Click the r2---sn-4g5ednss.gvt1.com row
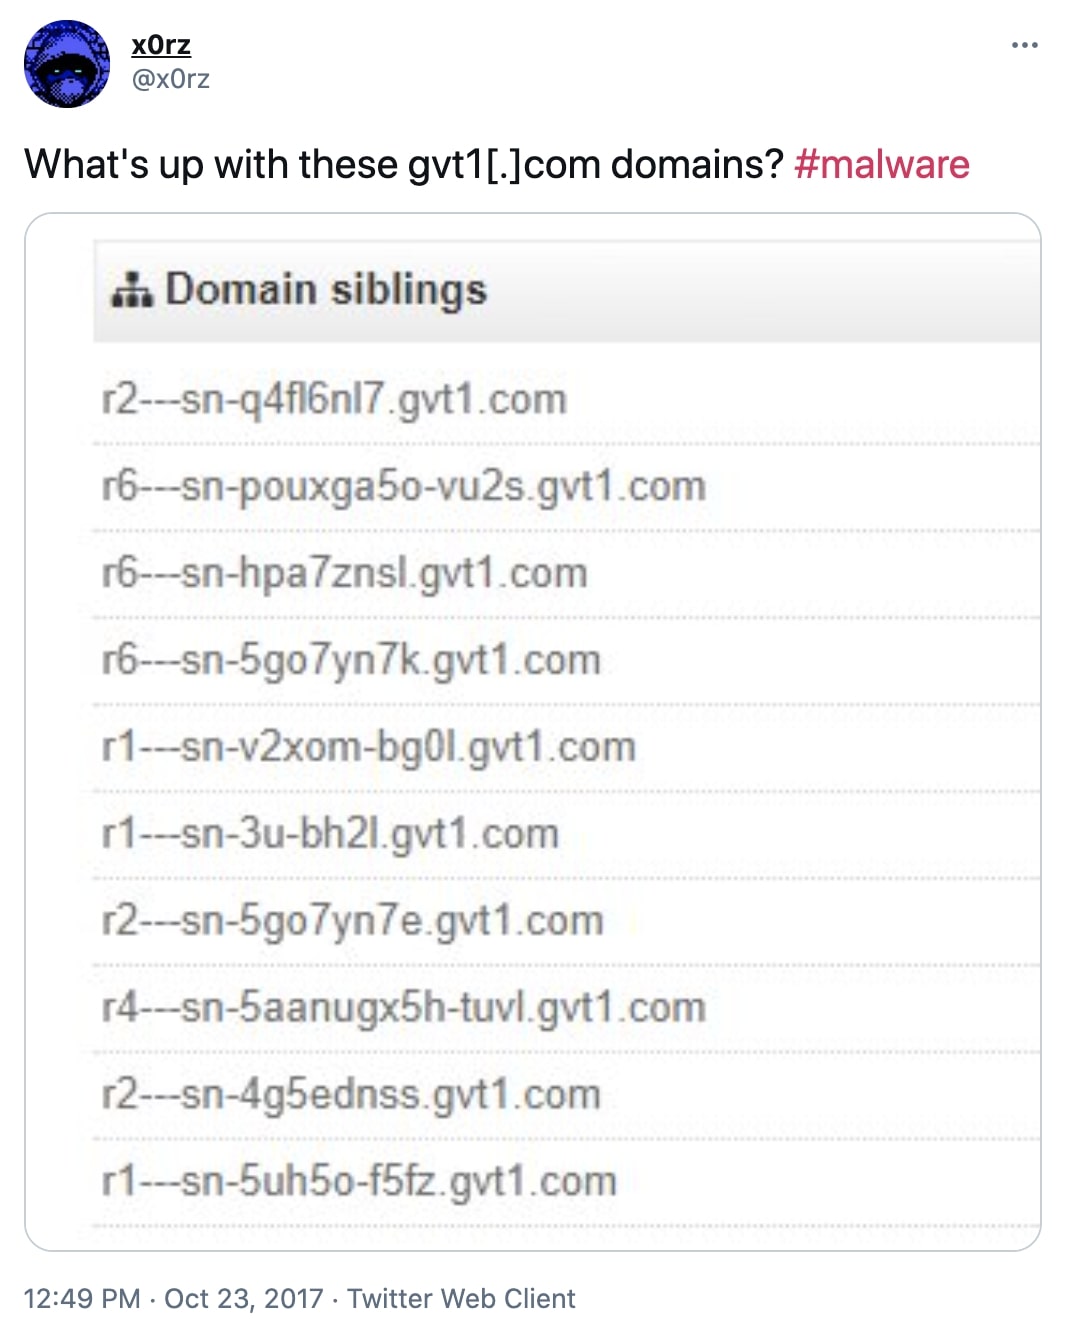The width and height of the screenshot is (1066, 1332). [352, 1094]
